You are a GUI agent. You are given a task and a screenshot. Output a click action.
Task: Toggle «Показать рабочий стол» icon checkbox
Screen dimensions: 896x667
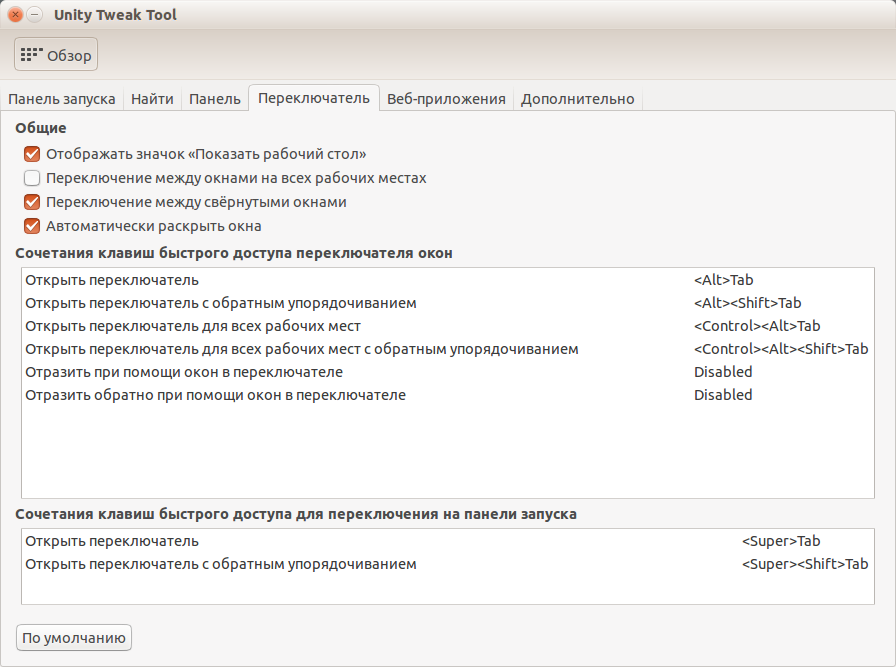pyautogui.click(x=32, y=155)
